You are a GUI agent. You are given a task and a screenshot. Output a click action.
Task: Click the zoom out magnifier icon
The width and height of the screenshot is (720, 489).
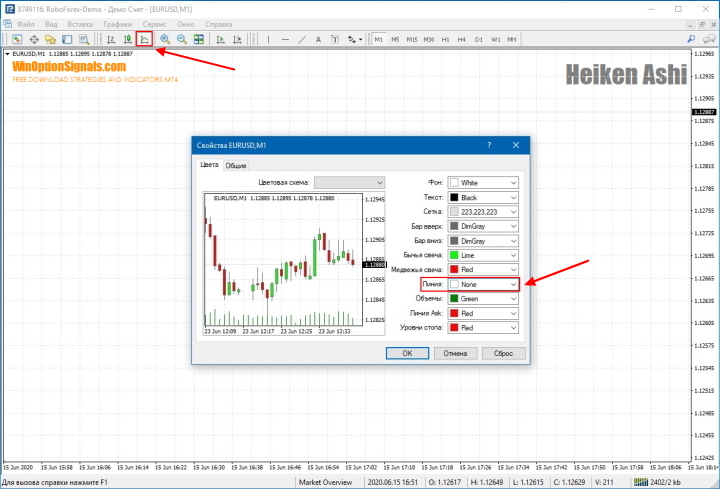181,39
